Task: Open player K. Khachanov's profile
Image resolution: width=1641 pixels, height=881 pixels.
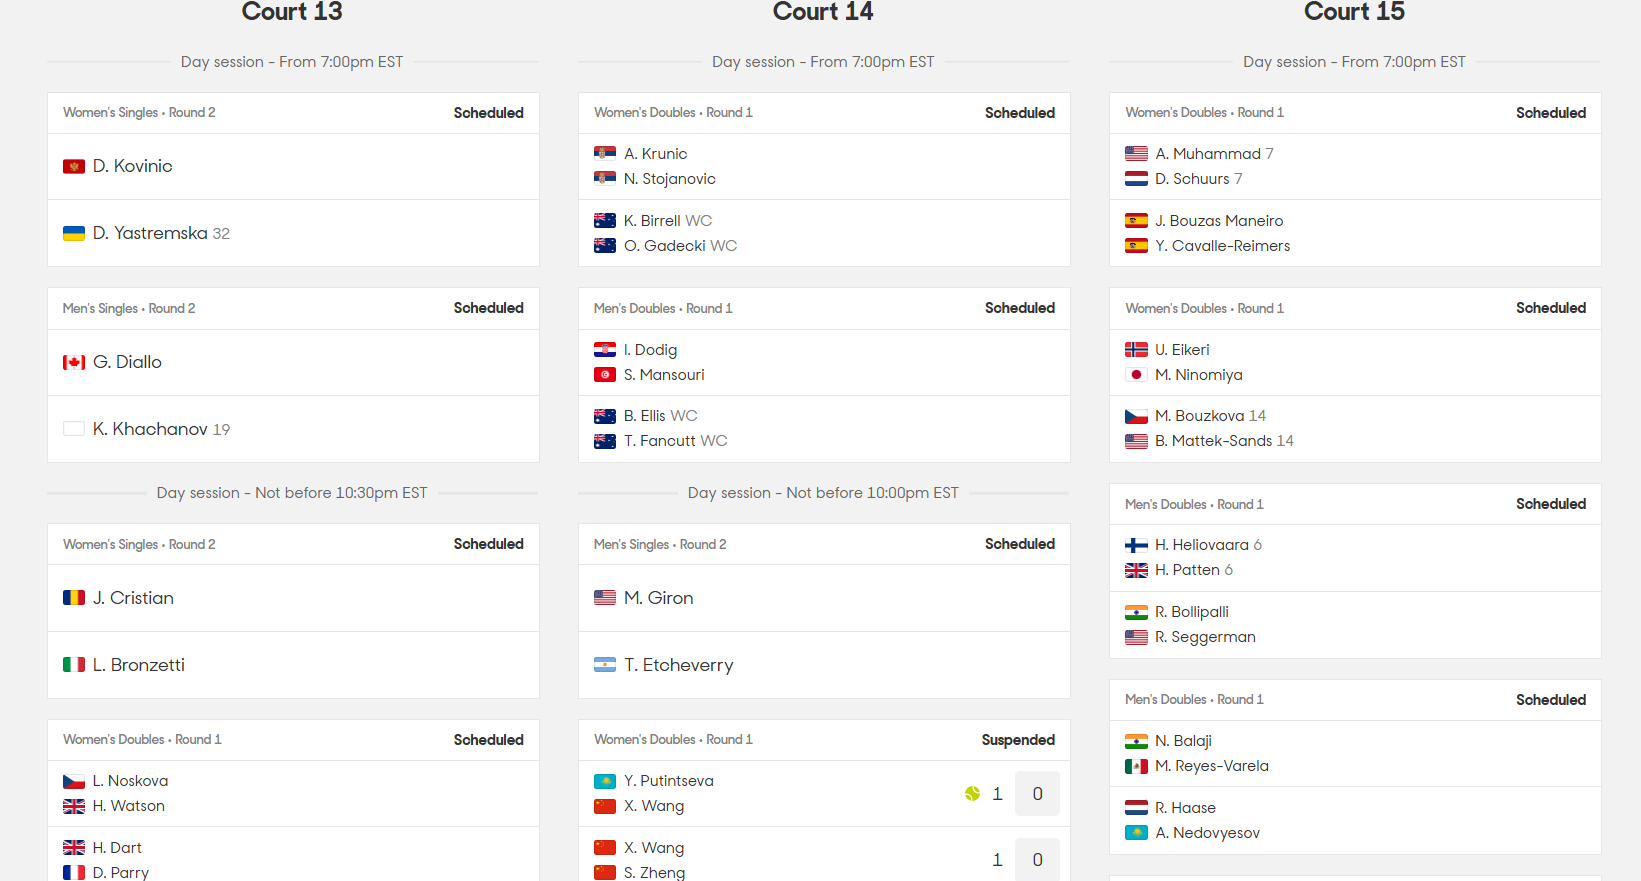Action: pyautogui.click(x=150, y=429)
